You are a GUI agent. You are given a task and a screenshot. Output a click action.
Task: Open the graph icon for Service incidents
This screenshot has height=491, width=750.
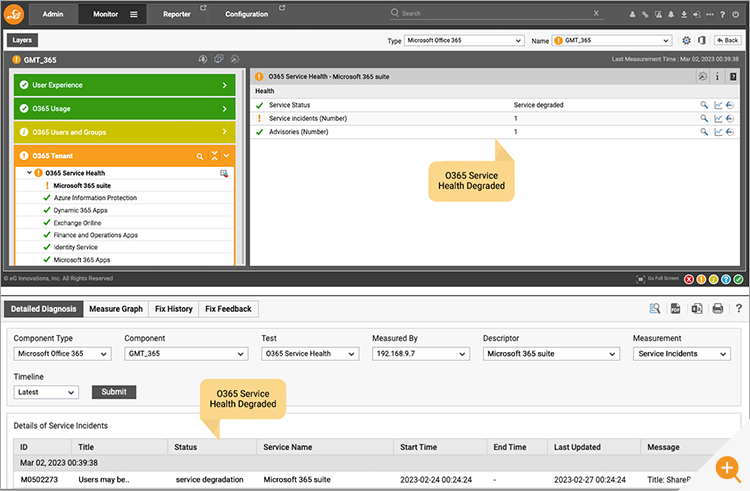point(718,118)
